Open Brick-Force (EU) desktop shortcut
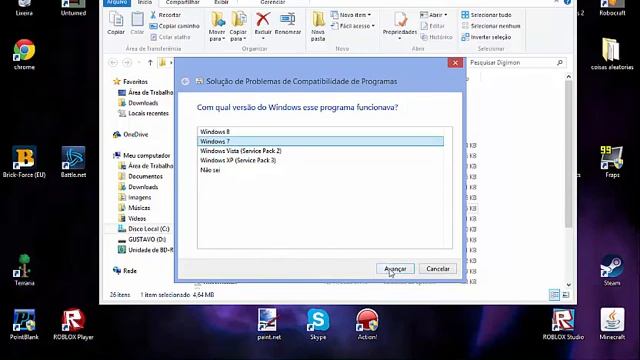Image resolution: width=640 pixels, height=360 pixels. coord(24,162)
